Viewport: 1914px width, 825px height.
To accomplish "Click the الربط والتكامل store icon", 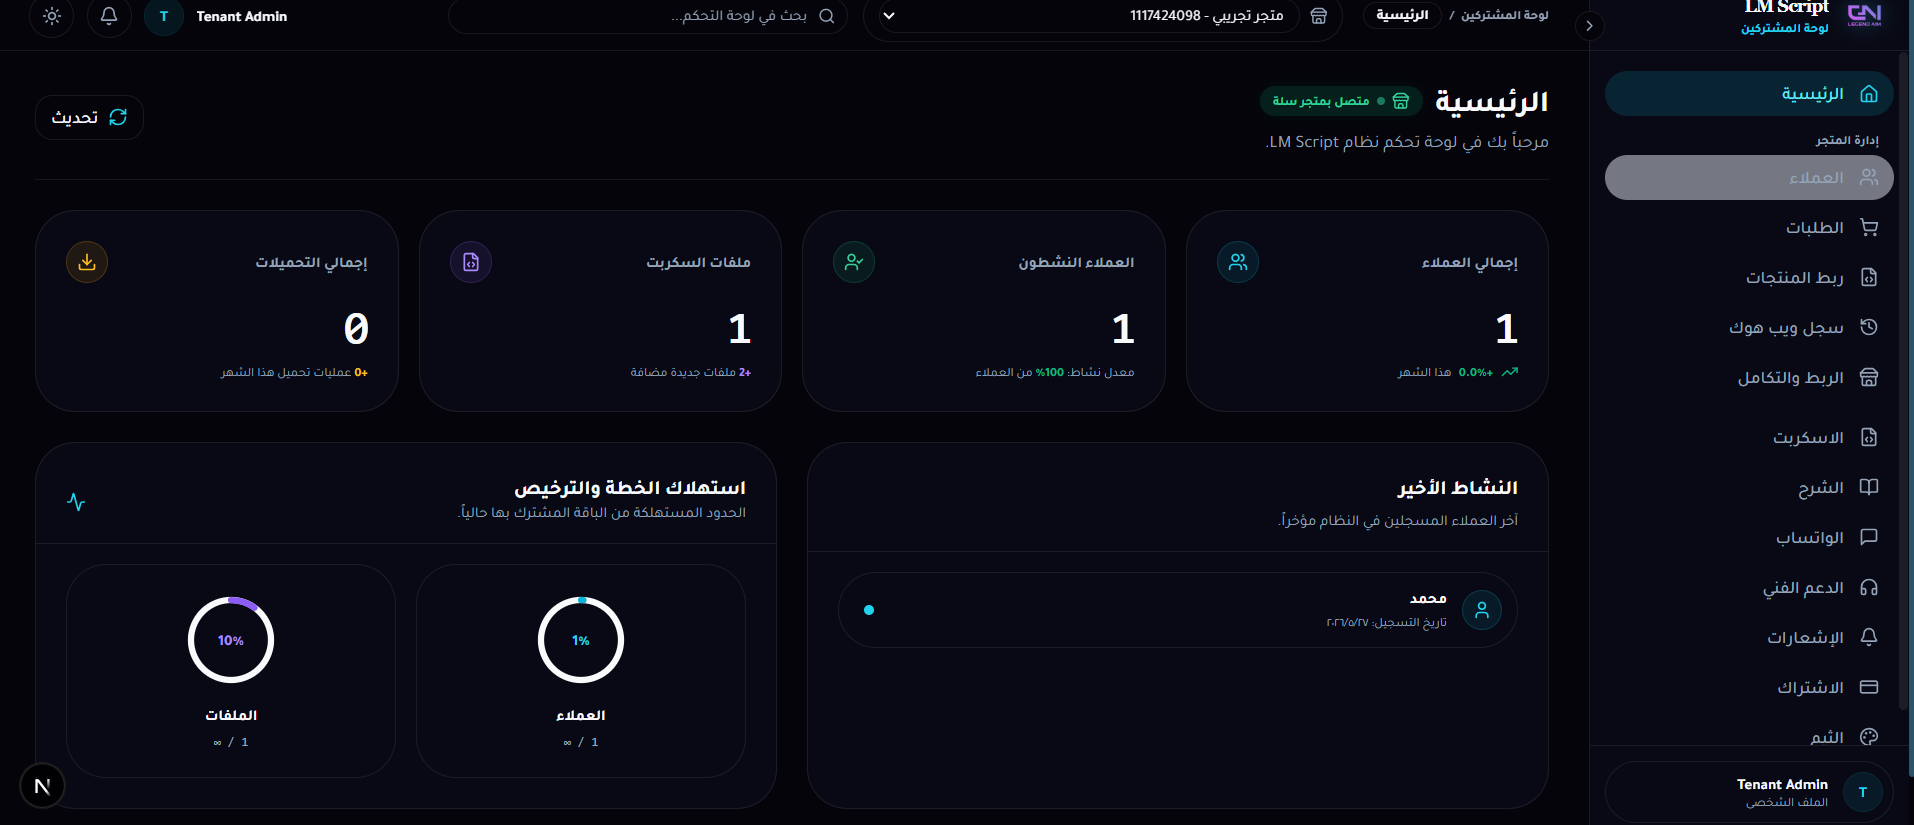I will pyautogui.click(x=1869, y=377).
